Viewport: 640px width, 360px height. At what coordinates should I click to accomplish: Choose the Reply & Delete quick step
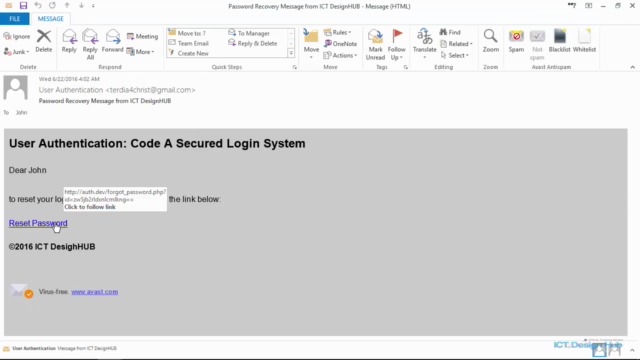point(253,43)
